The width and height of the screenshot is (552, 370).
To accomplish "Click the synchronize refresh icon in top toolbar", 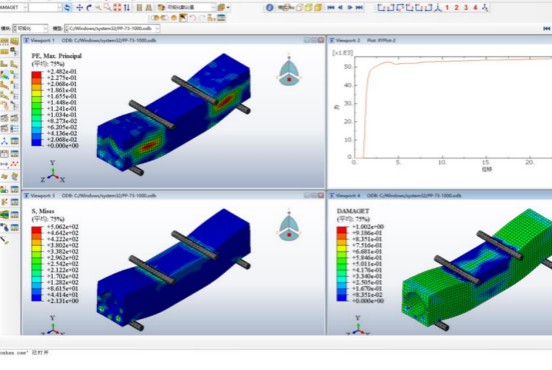I will coord(67,7).
